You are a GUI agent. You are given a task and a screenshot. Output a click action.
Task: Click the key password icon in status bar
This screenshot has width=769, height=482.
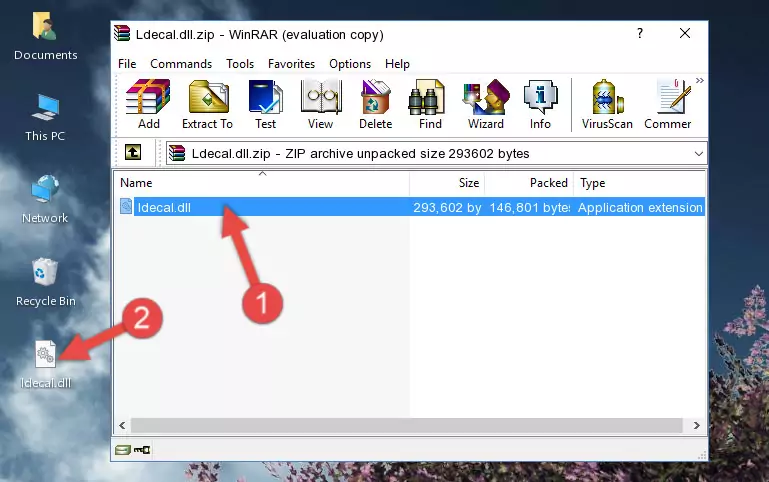coord(142,450)
